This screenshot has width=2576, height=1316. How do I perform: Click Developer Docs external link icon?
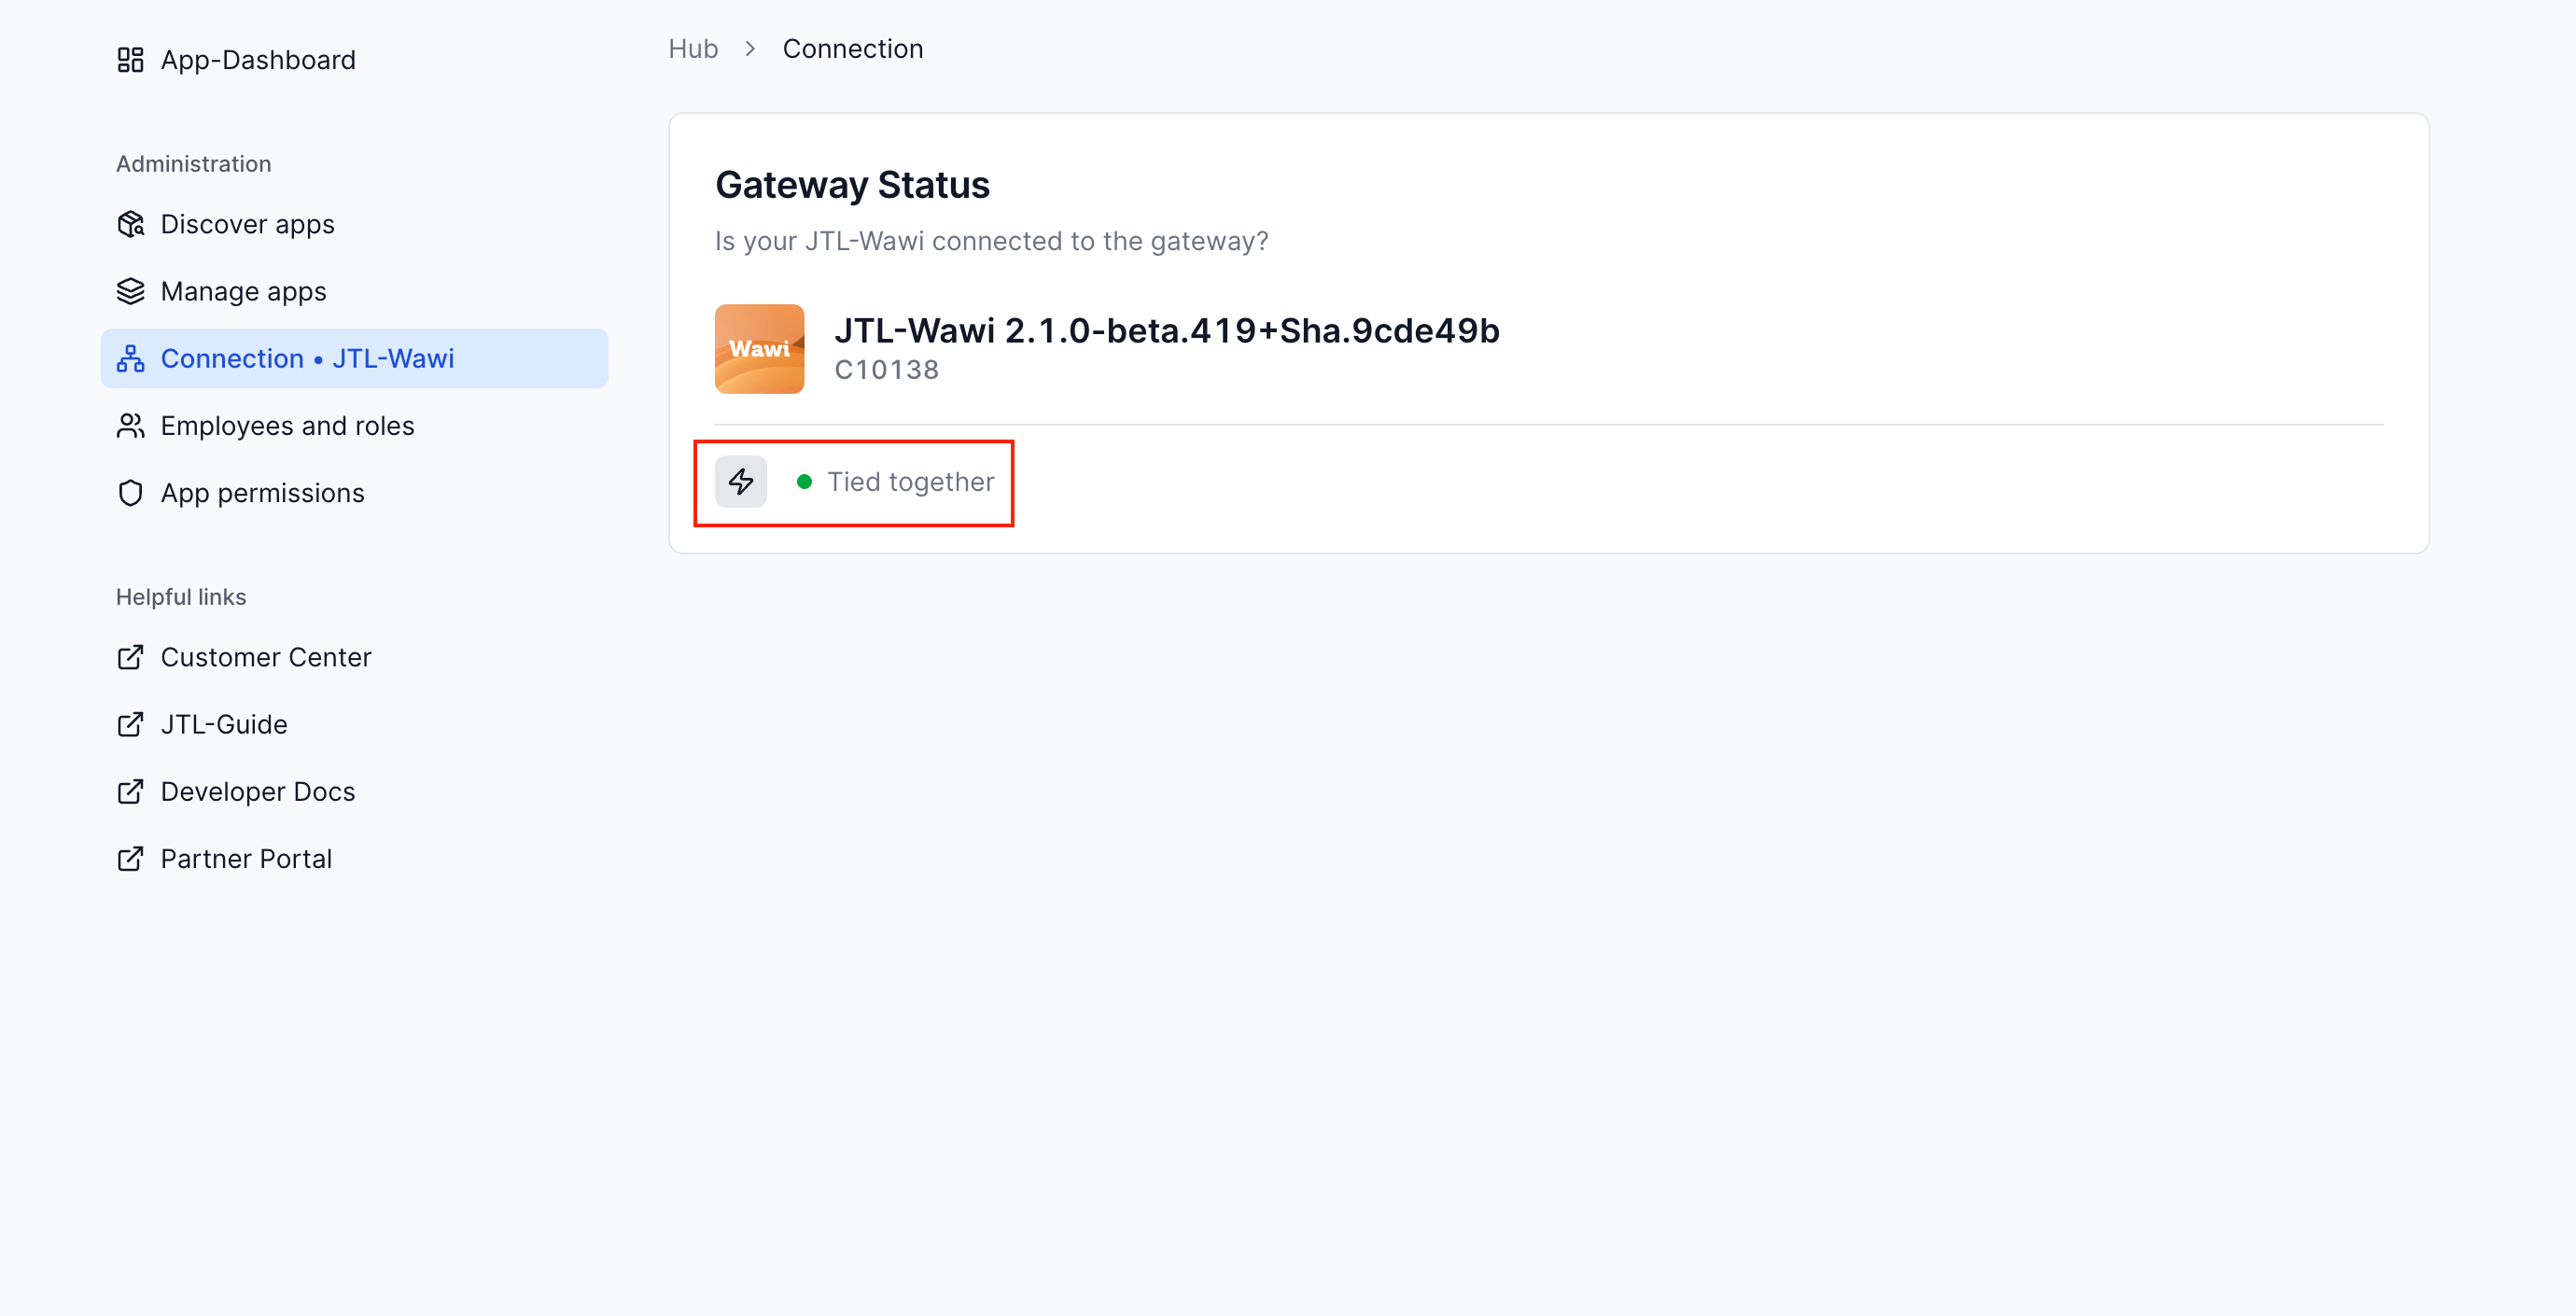point(130,791)
